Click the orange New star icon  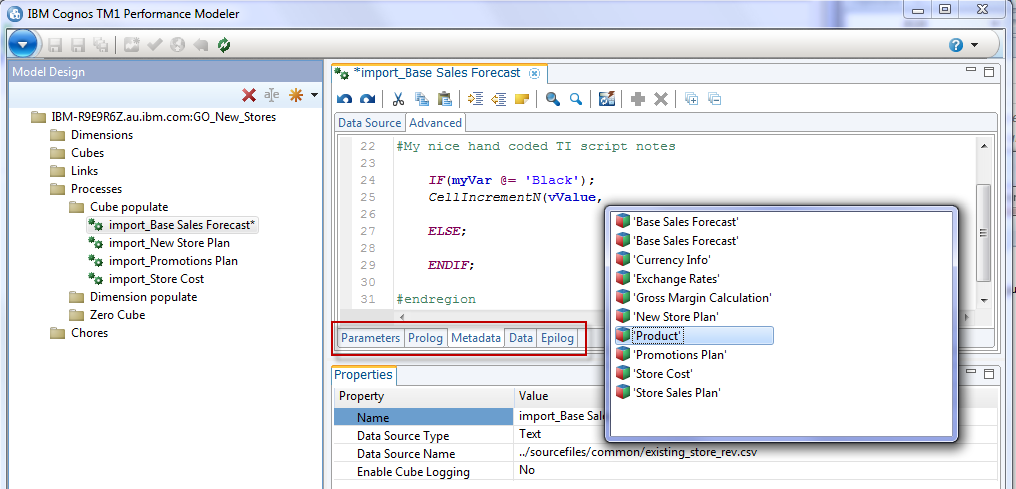[x=295, y=95]
